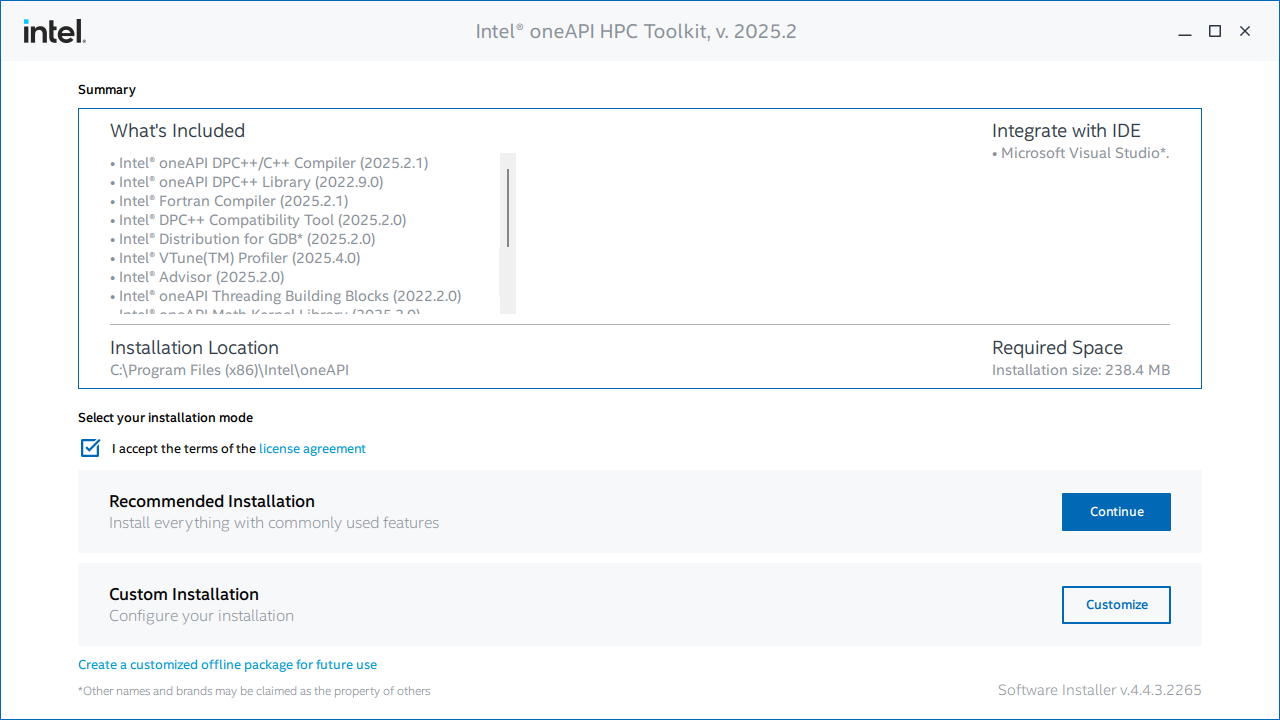
Task: Select Intel oneAPI DPC++/C++ Compiler (2025.2.1) entry
Action: [x=269, y=163]
